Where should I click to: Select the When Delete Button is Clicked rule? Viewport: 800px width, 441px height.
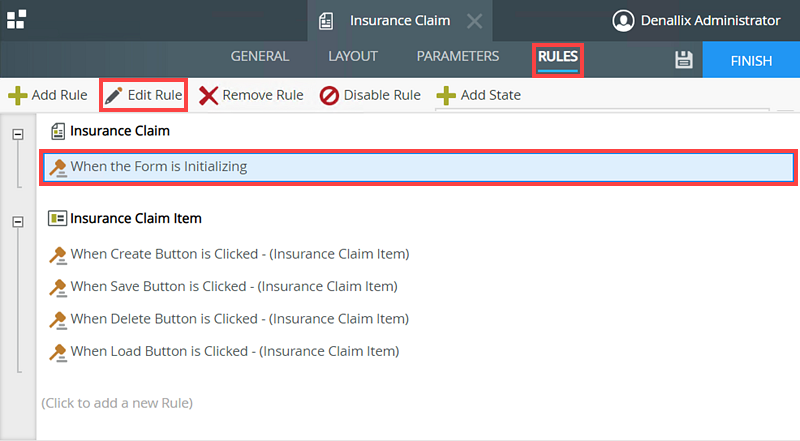(x=239, y=319)
